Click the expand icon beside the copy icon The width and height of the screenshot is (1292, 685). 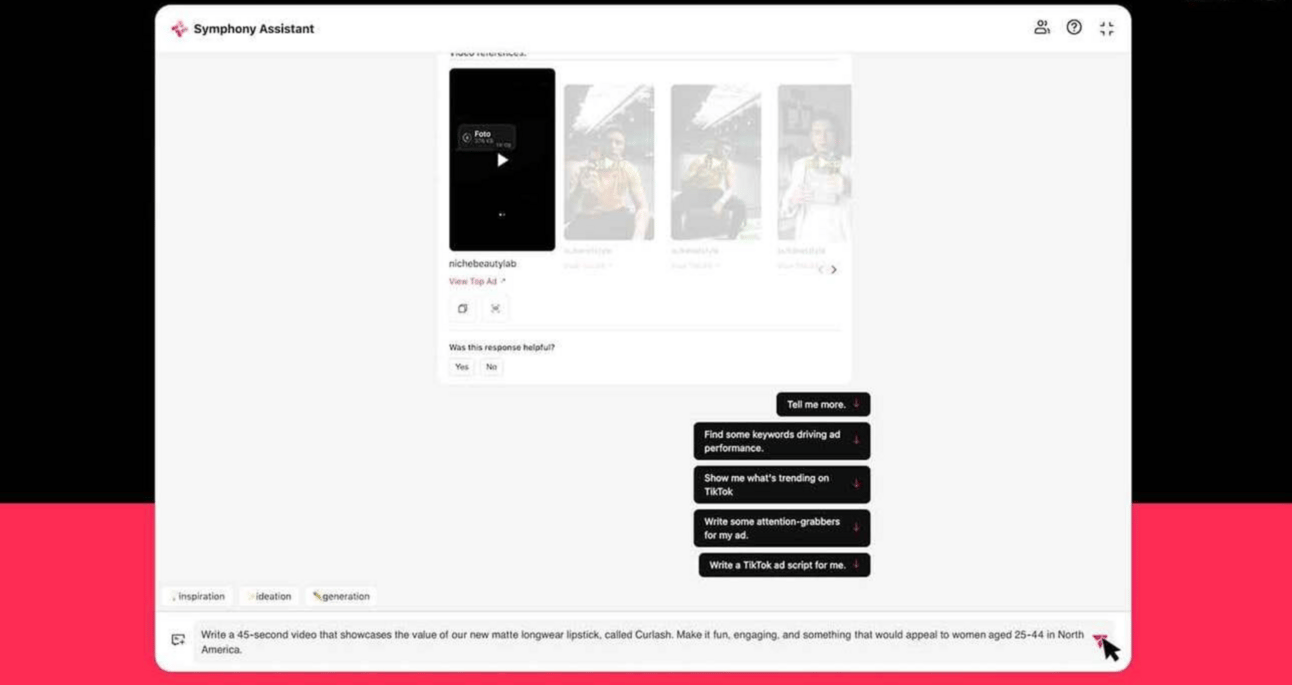click(495, 308)
